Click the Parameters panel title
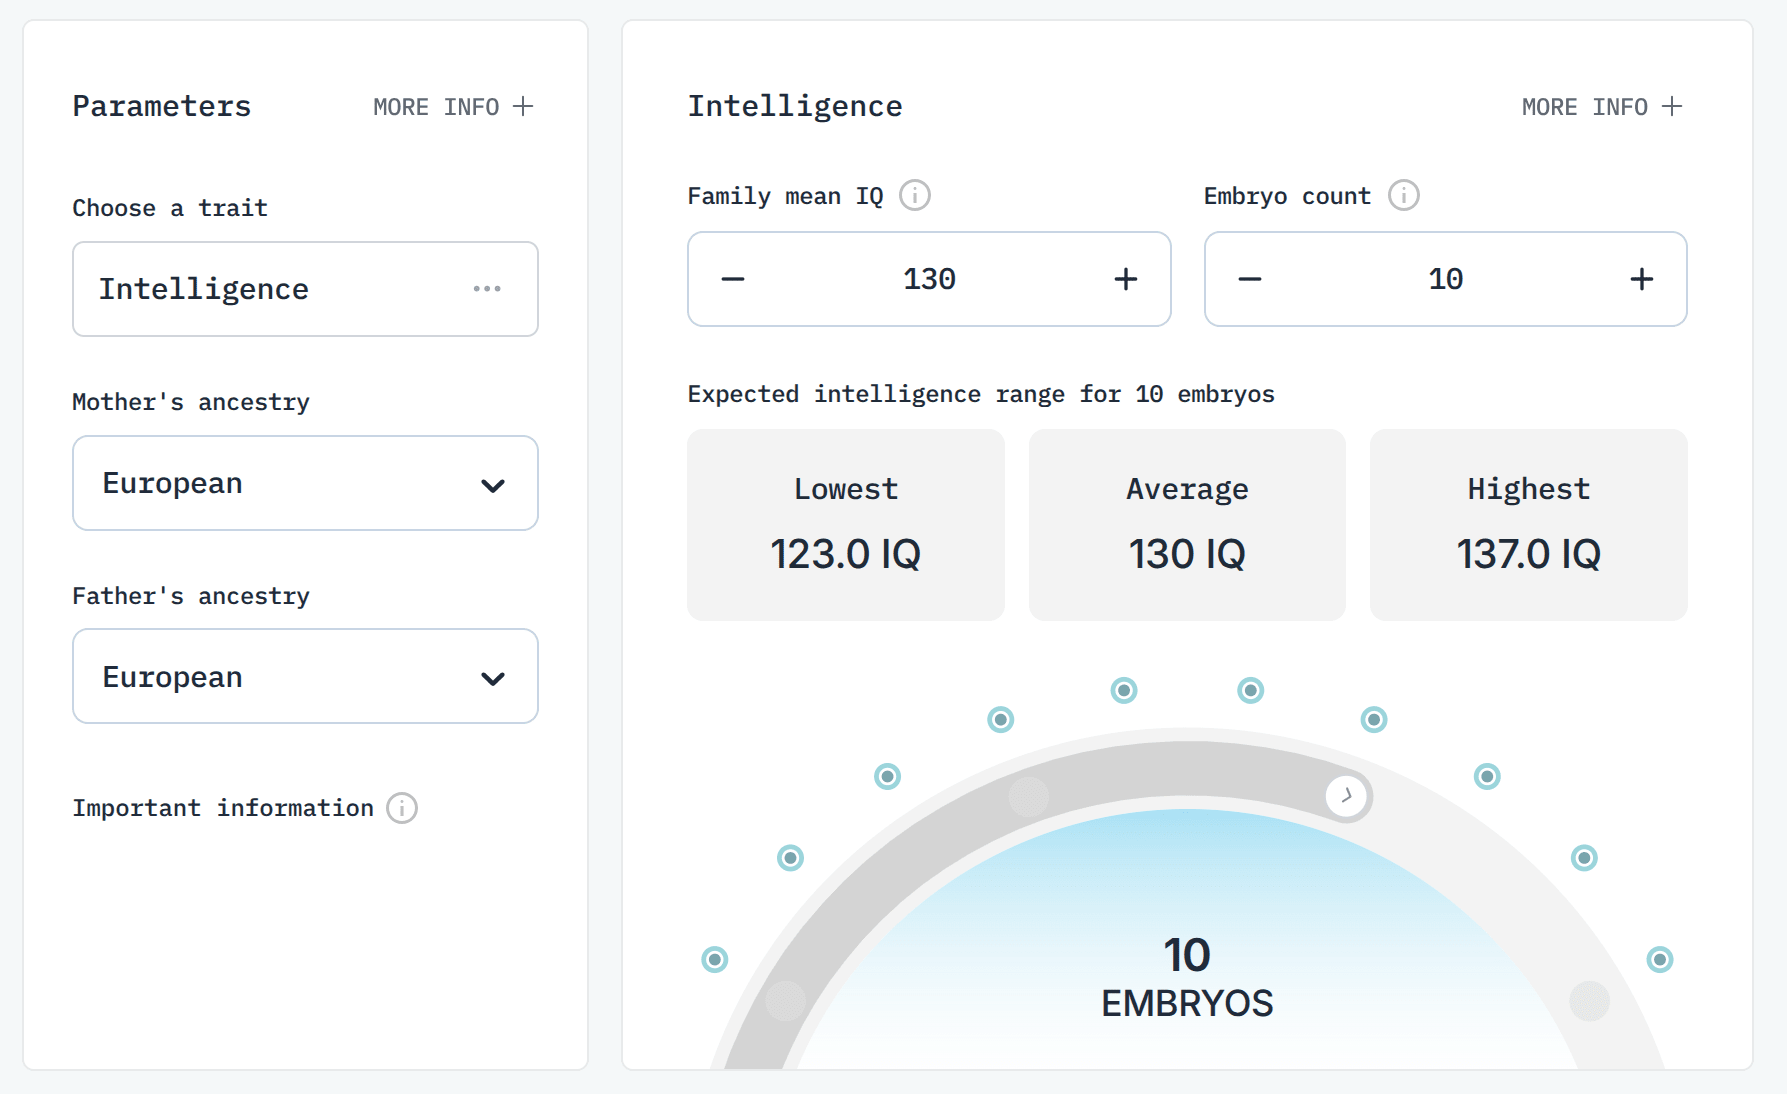1787x1094 pixels. tap(162, 106)
